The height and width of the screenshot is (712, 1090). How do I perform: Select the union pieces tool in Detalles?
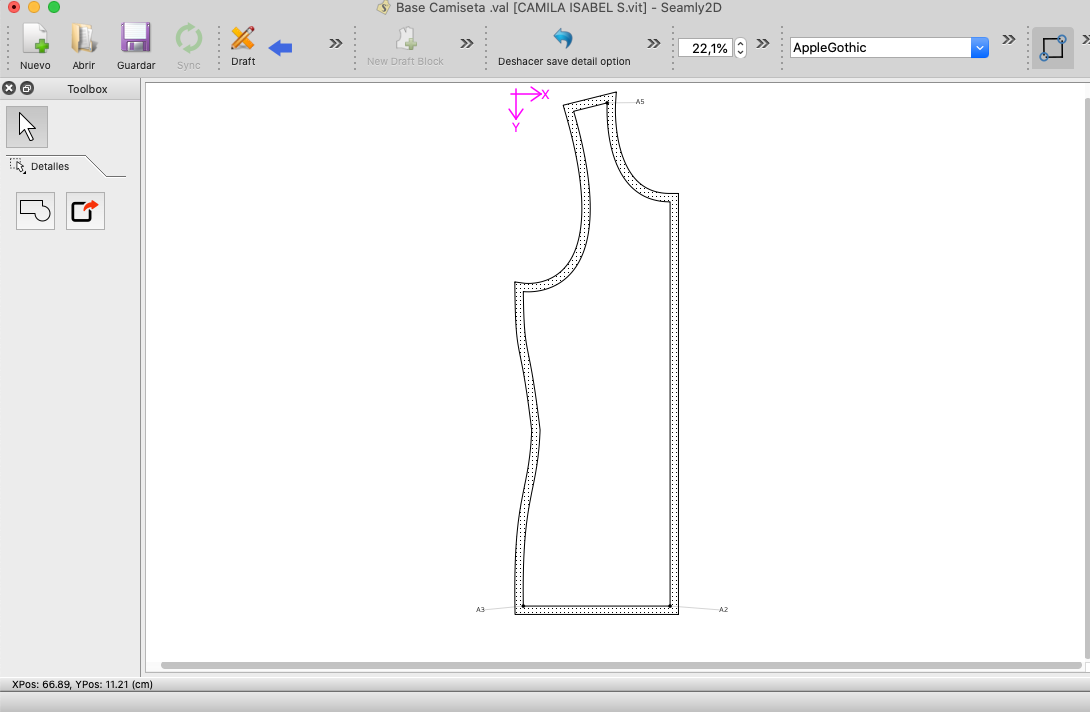point(35,211)
